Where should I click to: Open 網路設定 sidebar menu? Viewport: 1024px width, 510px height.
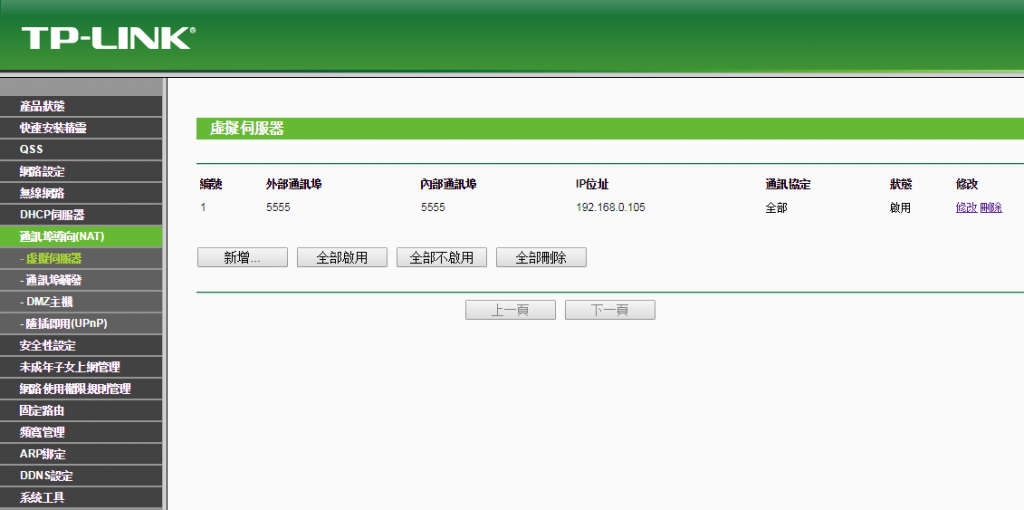click(81, 172)
